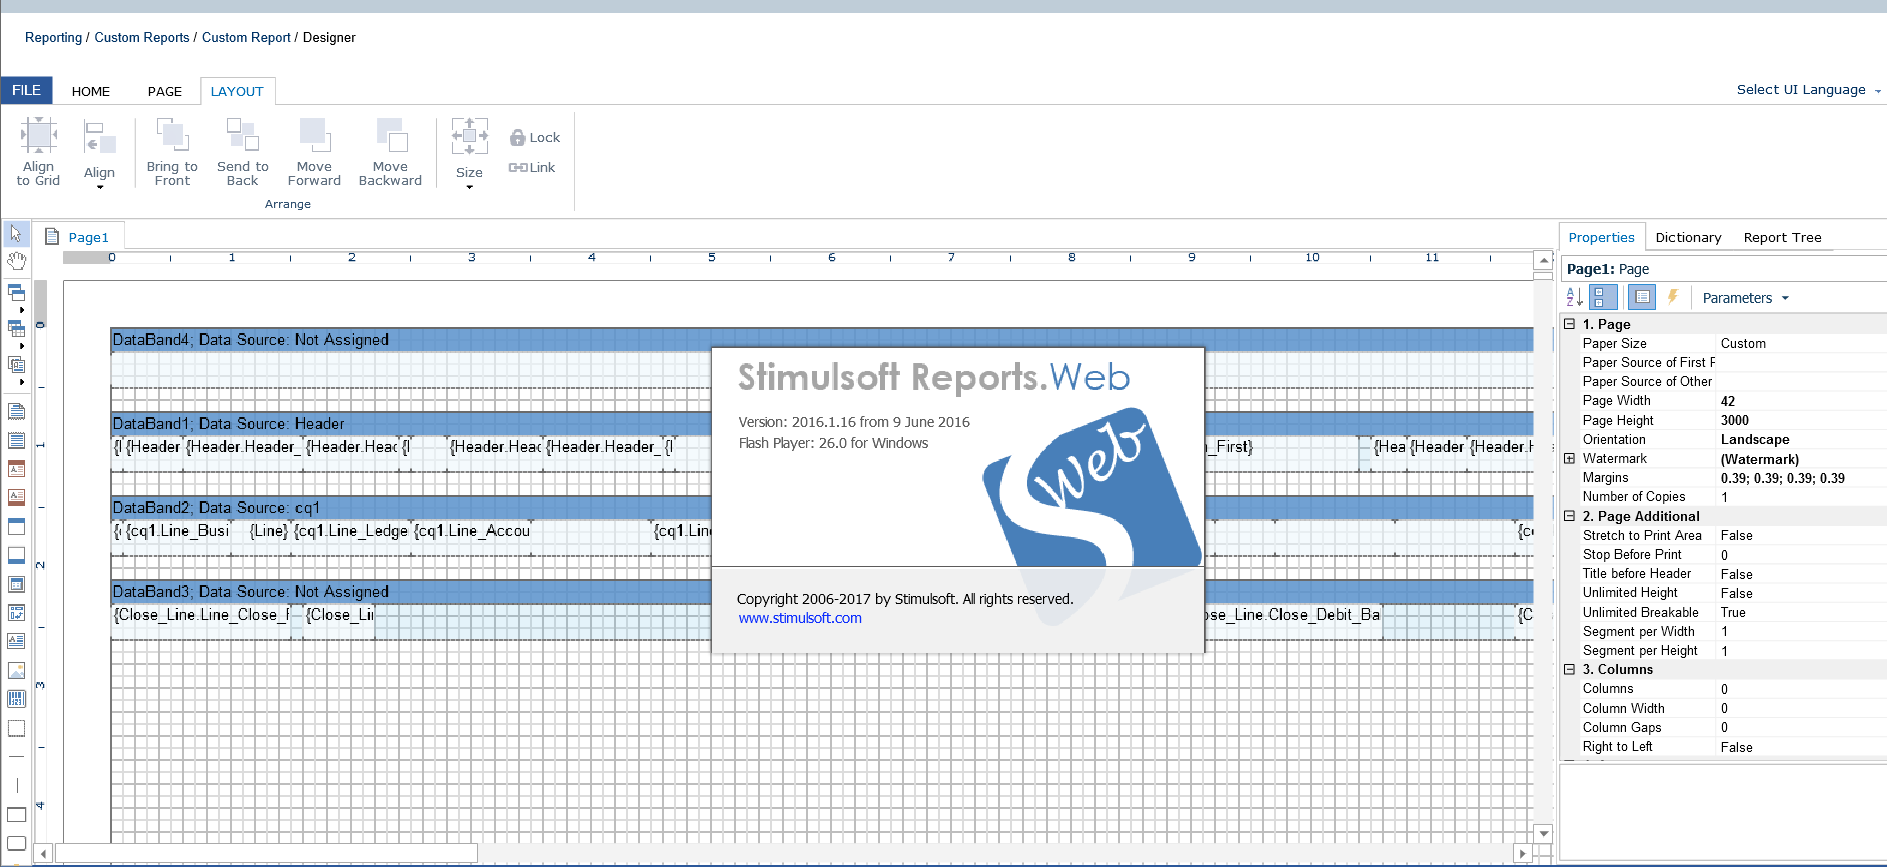Click horizontal scrollbar right arrow

pos(1523,853)
